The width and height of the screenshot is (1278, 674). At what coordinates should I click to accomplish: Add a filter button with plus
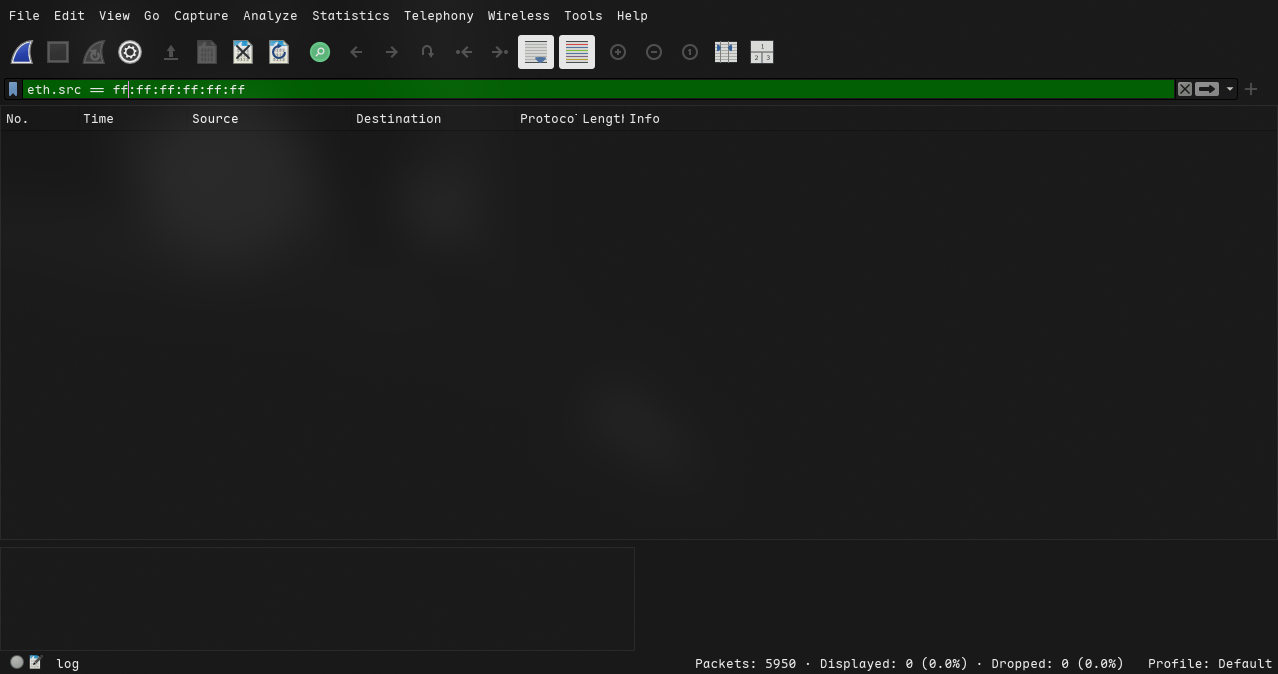(1250, 89)
